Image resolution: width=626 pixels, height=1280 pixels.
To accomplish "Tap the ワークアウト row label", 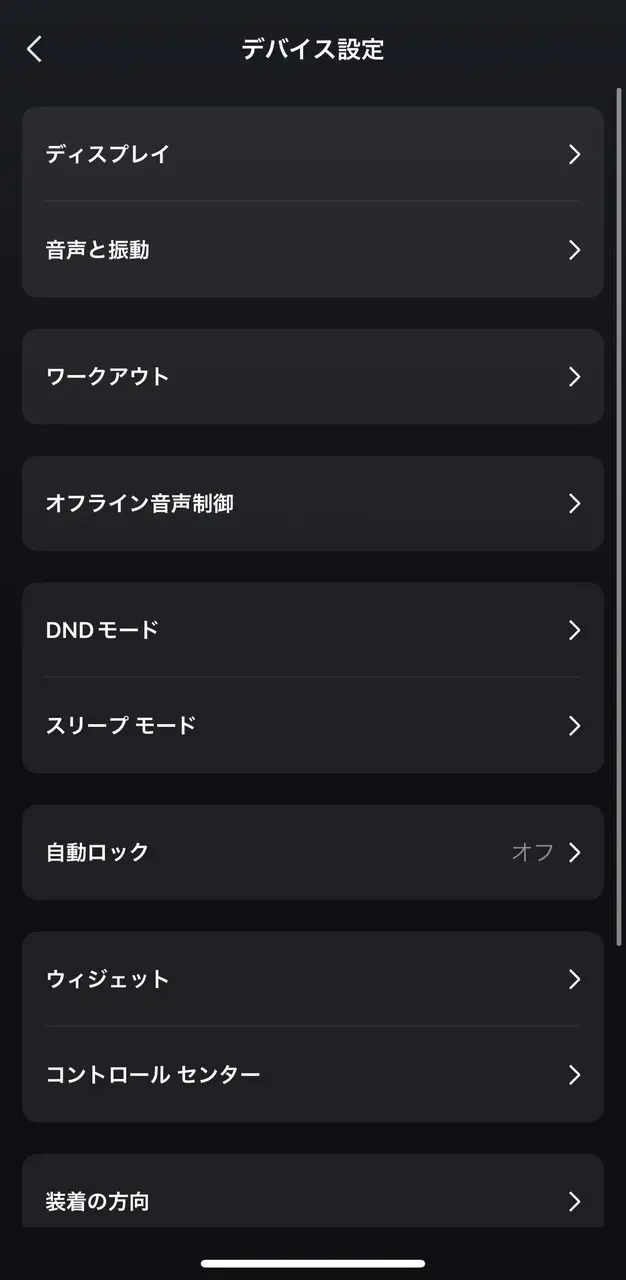I will [x=108, y=377].
